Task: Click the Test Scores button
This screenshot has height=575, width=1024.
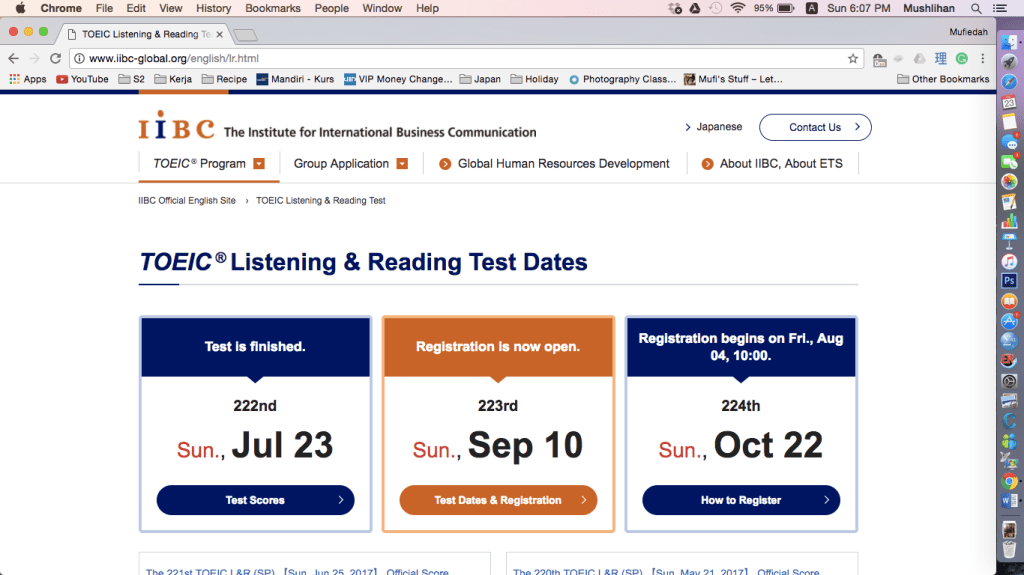Action: click(255, 500)
